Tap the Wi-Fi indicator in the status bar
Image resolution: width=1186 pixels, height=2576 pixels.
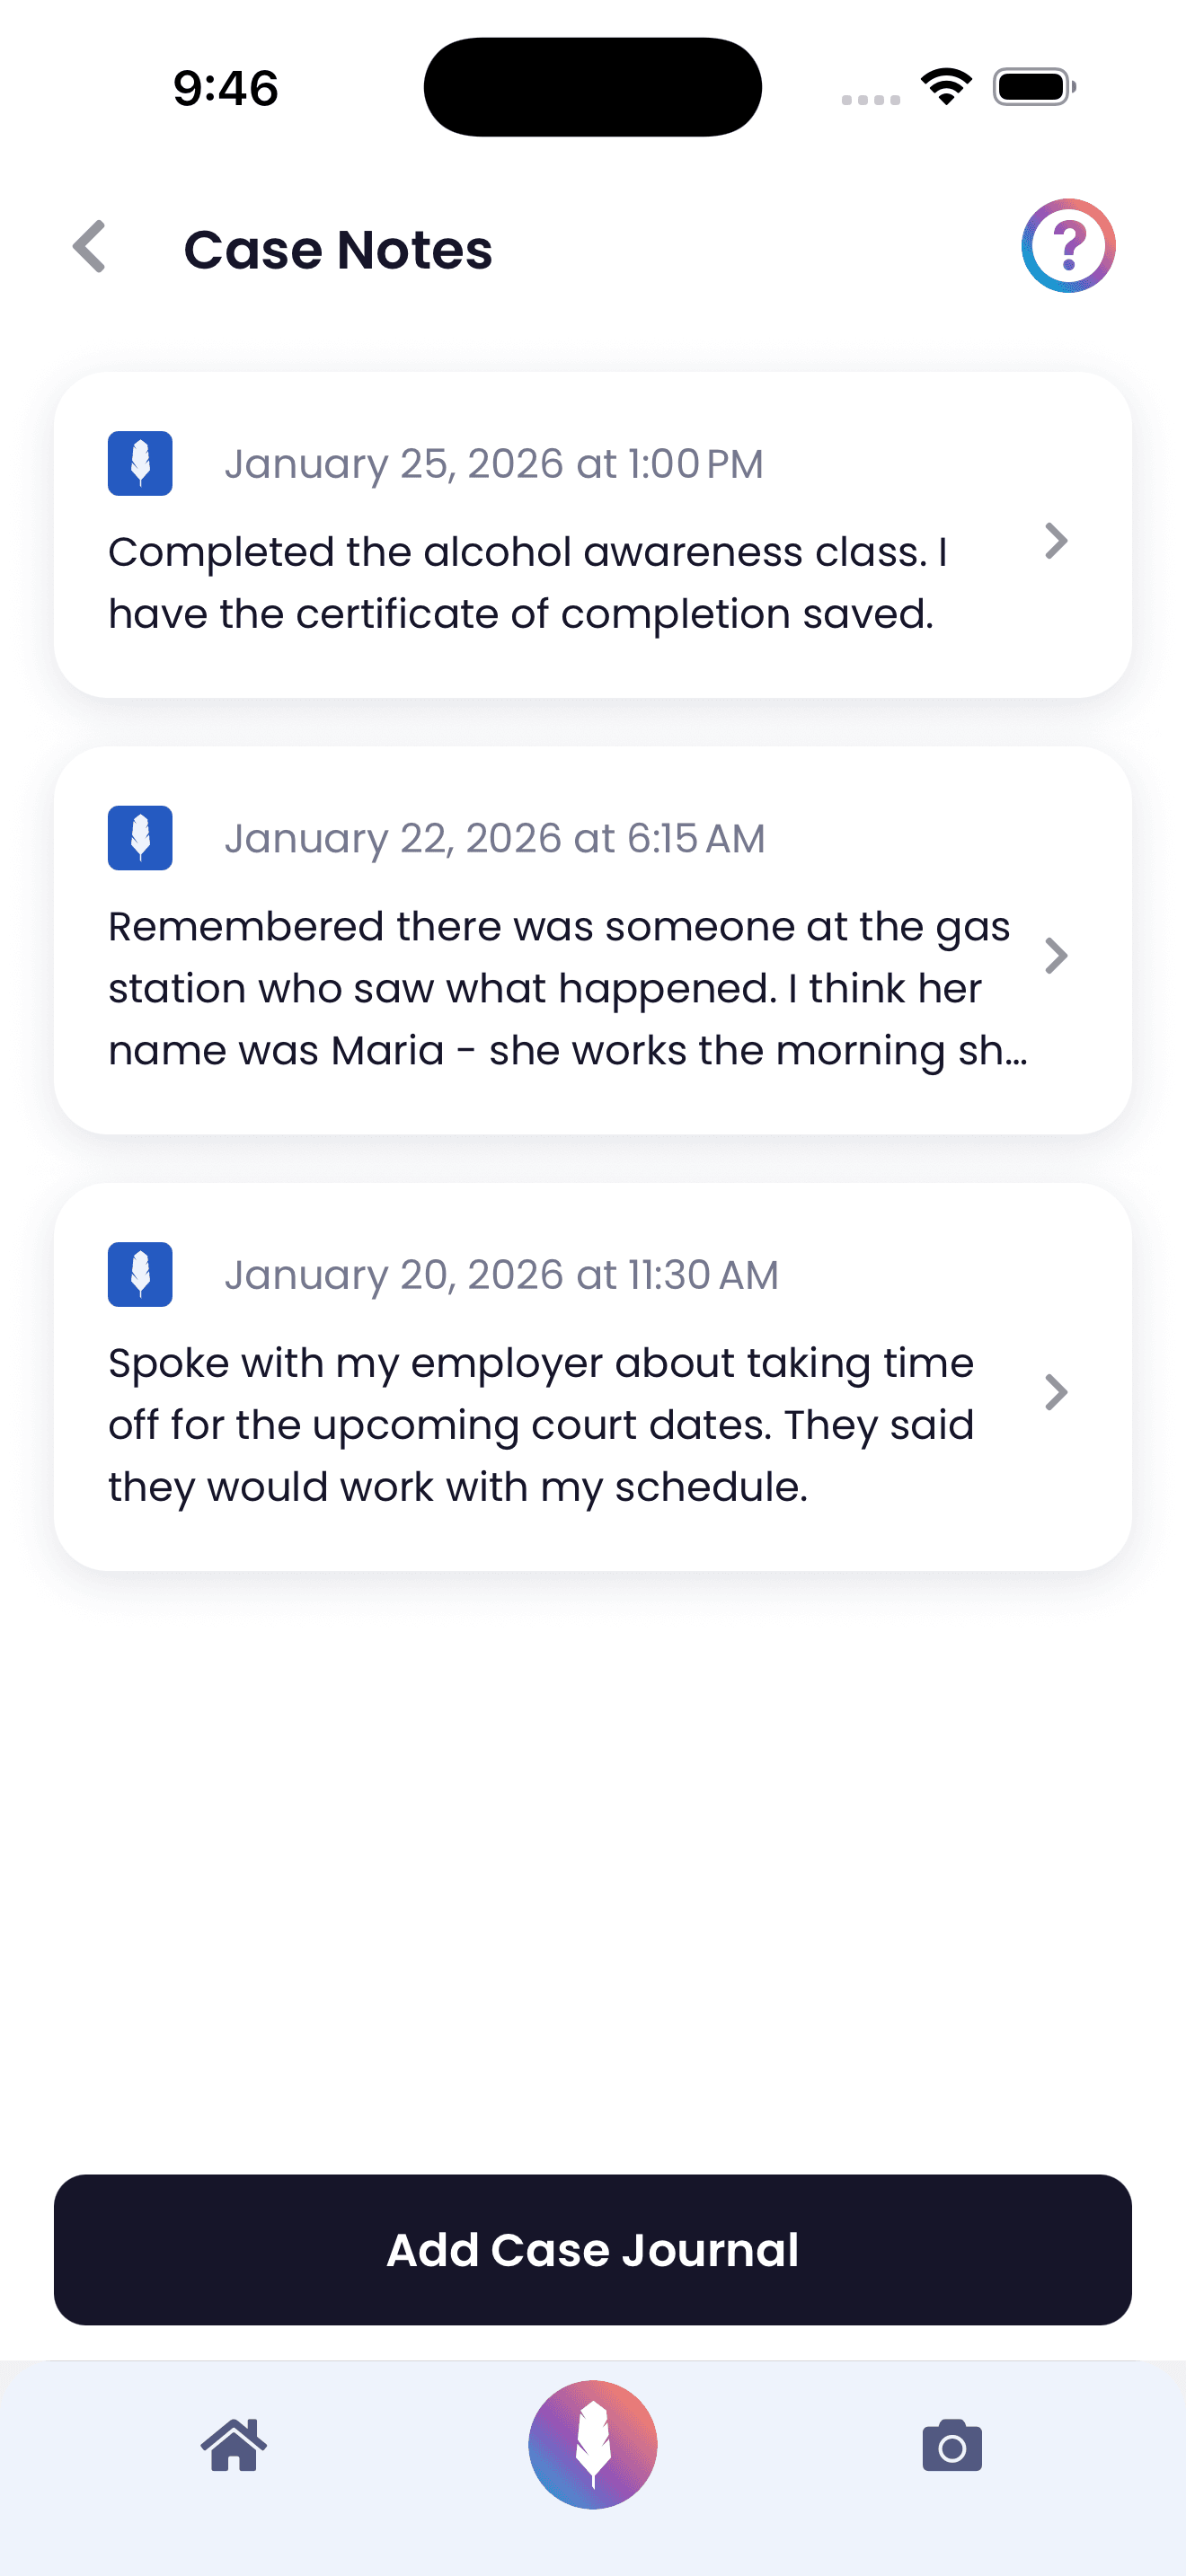click(944, 88)
